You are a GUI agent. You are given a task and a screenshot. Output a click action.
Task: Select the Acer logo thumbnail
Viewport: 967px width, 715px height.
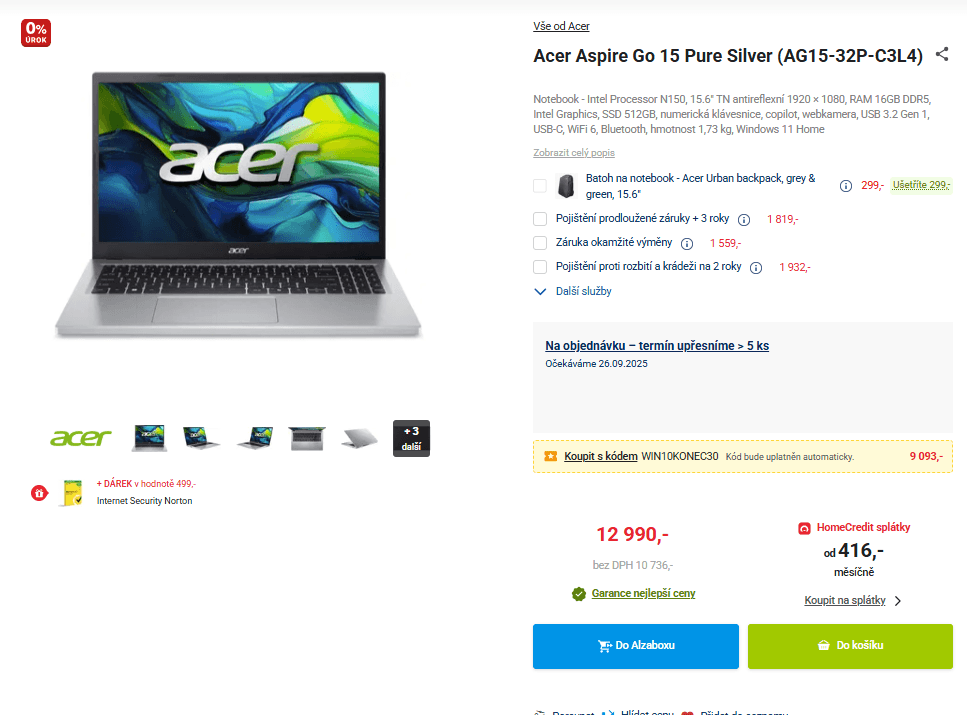tap(81, 438)
